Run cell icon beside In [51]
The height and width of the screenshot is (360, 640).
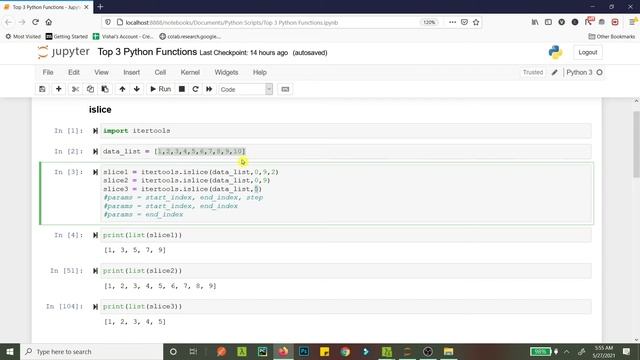pyautogui.click(x=95, y=271)
